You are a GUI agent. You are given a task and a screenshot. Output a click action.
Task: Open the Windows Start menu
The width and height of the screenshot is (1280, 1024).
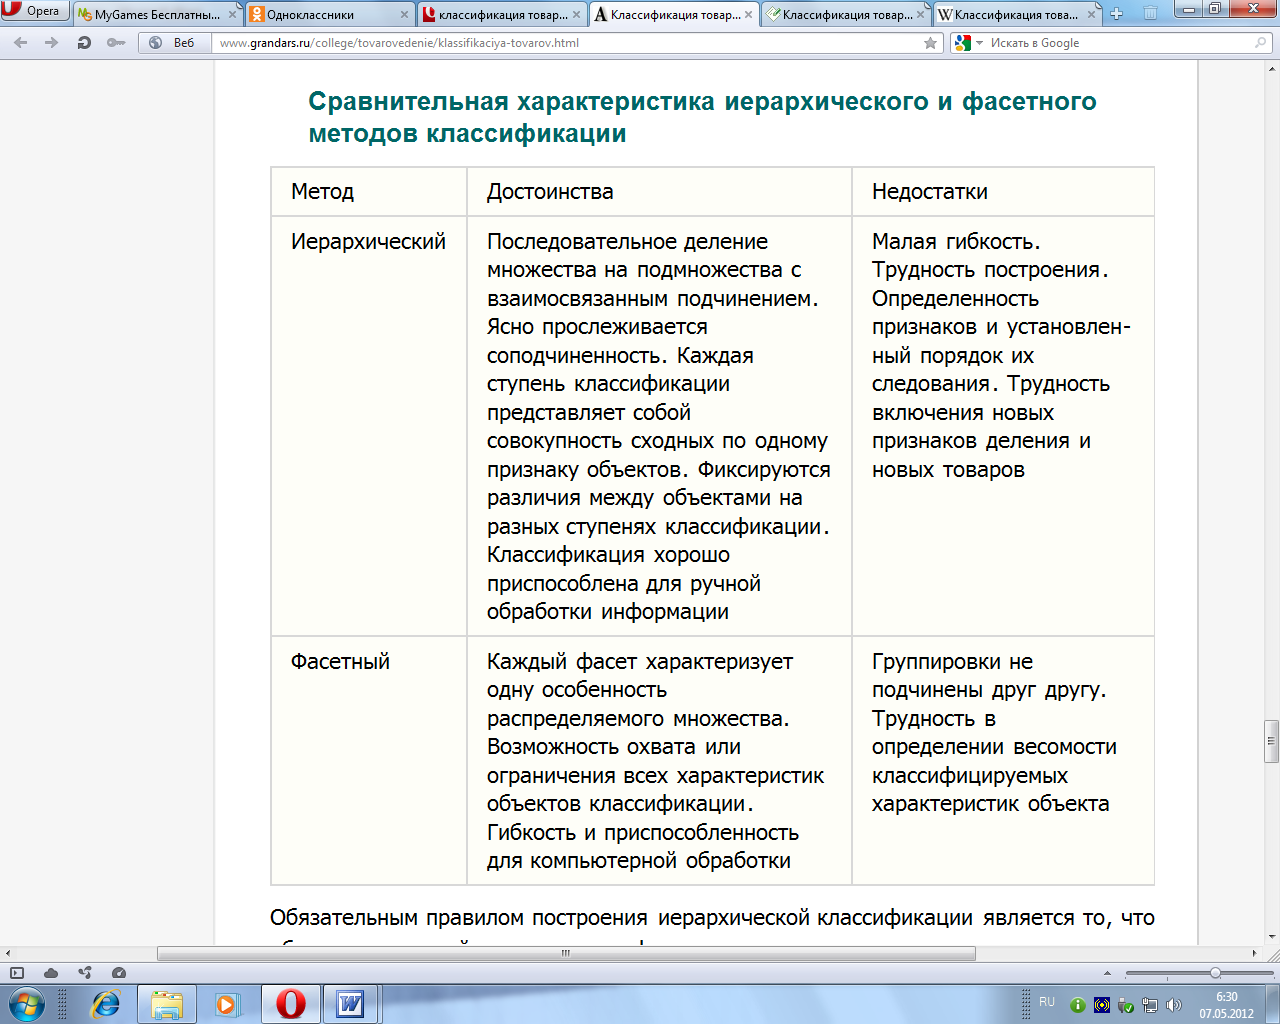(x=27, y=1004)
